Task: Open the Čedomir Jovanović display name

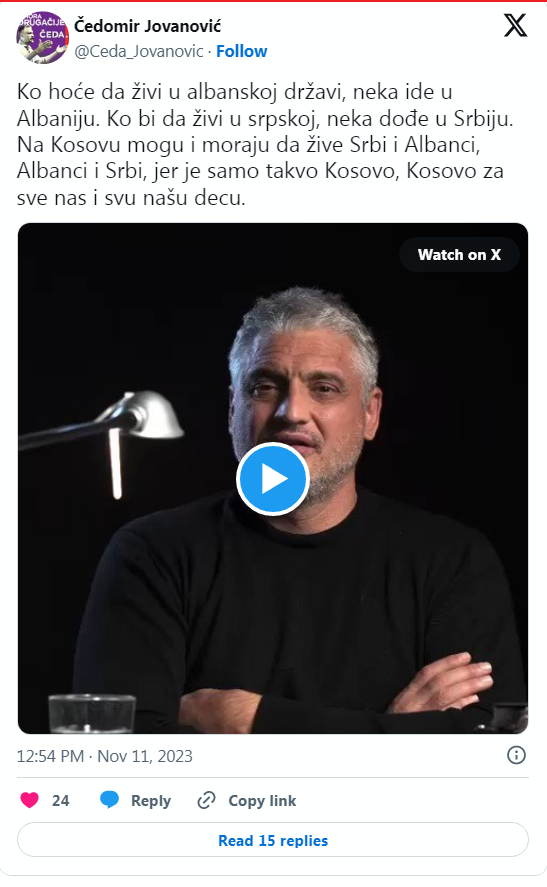Action: click(x=148, y=26)
